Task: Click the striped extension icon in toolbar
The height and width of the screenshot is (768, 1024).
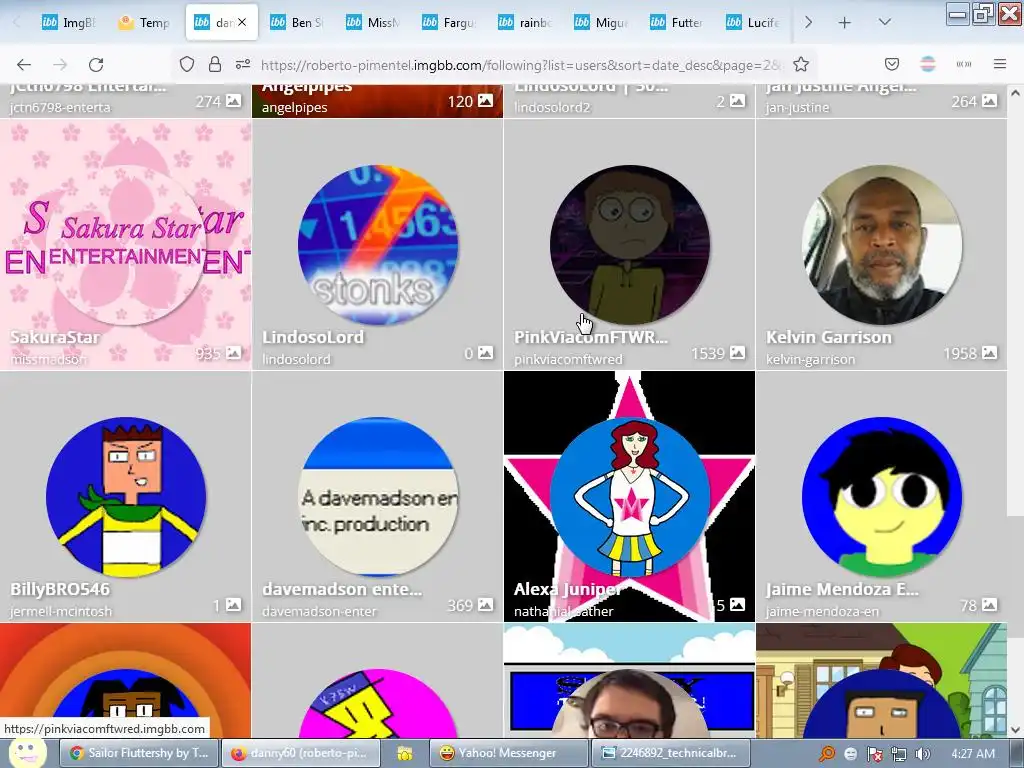Action: (928, 64)
